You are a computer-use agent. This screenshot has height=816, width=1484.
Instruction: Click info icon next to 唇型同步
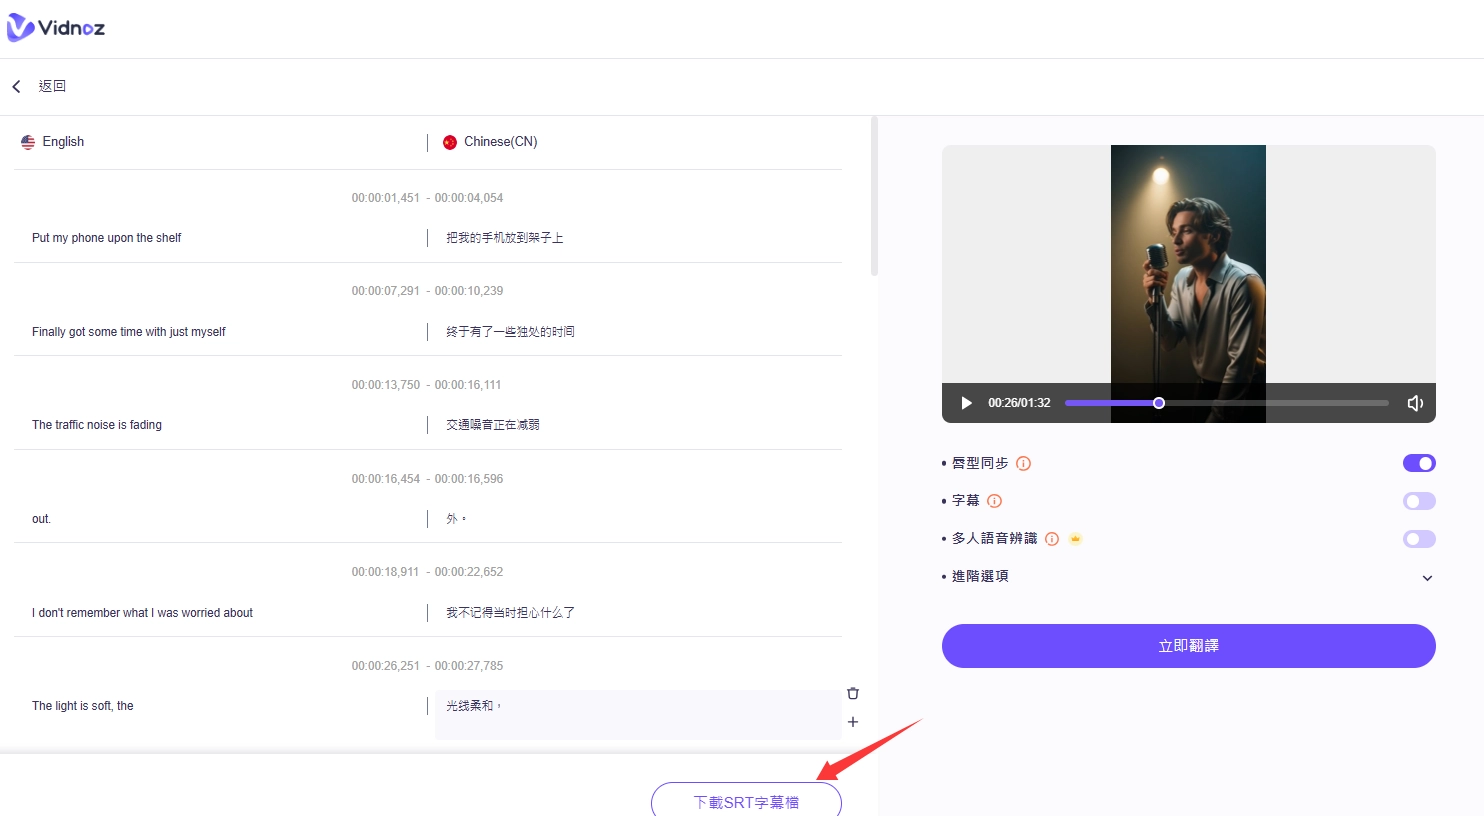[x=1023, y=464]
